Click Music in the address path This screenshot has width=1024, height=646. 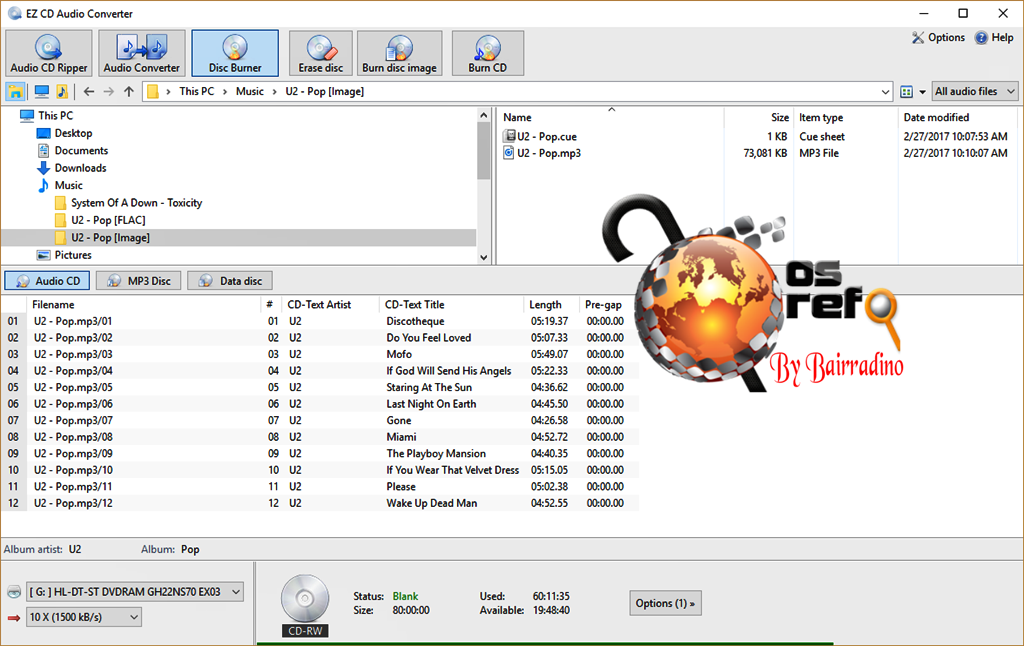coord(250,91)
